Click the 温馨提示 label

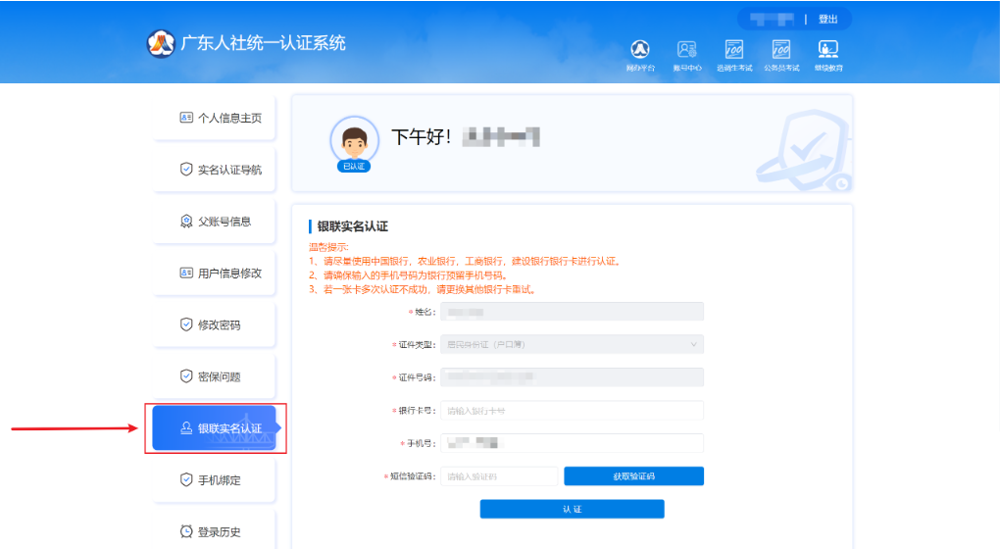coord(328,247)
